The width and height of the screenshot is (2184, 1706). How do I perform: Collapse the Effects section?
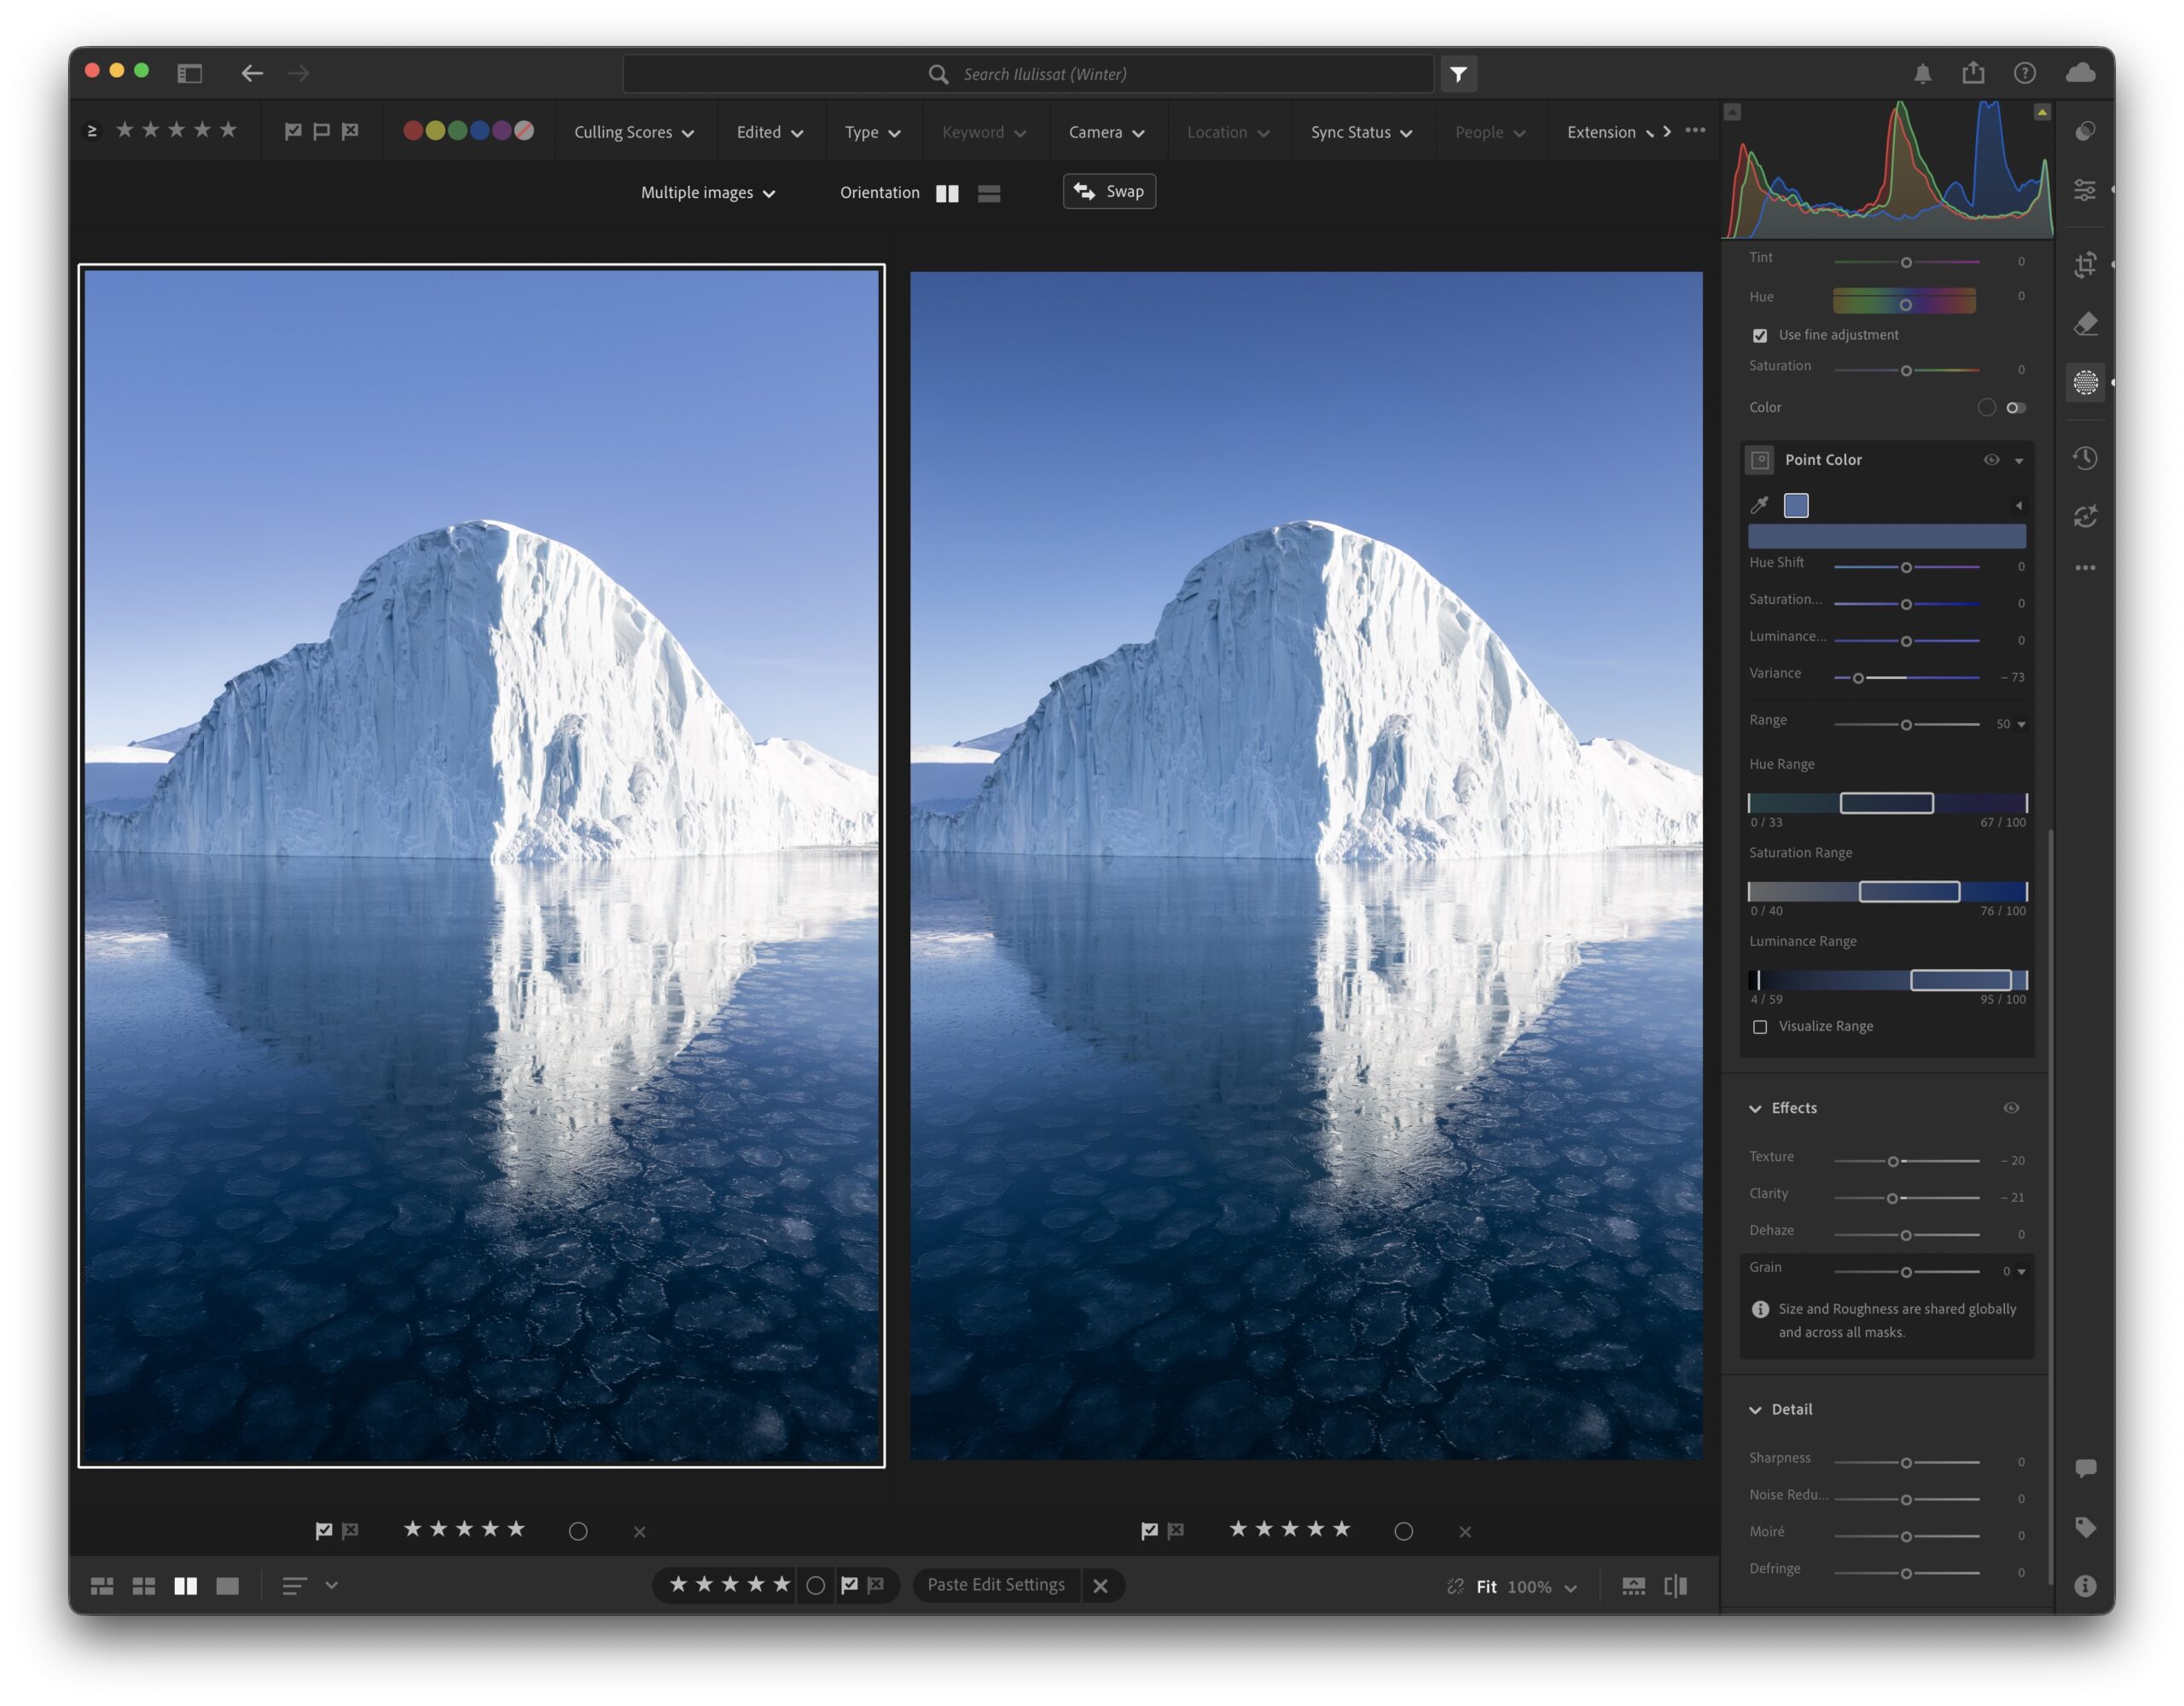pyautogui.click(x=1757, y=1108)
